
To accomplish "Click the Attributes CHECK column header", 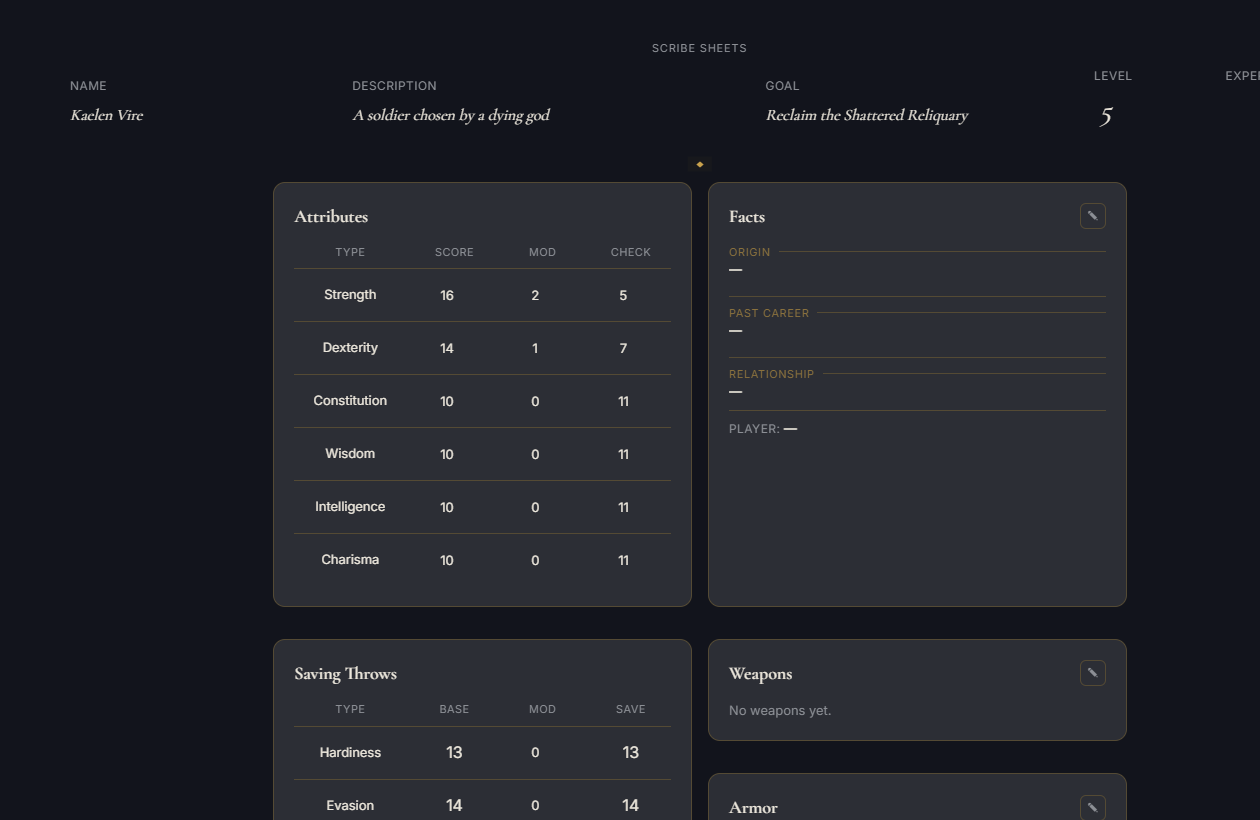I will 631,252.
